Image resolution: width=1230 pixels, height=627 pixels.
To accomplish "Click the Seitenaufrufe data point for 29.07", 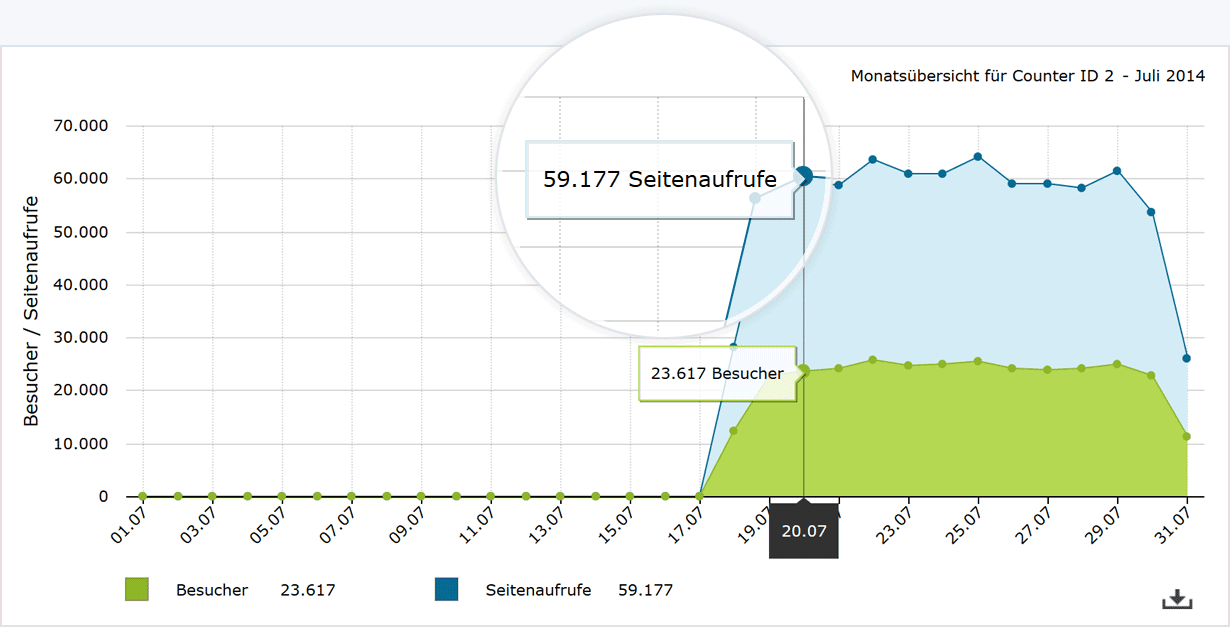I will coord(1117,171).
